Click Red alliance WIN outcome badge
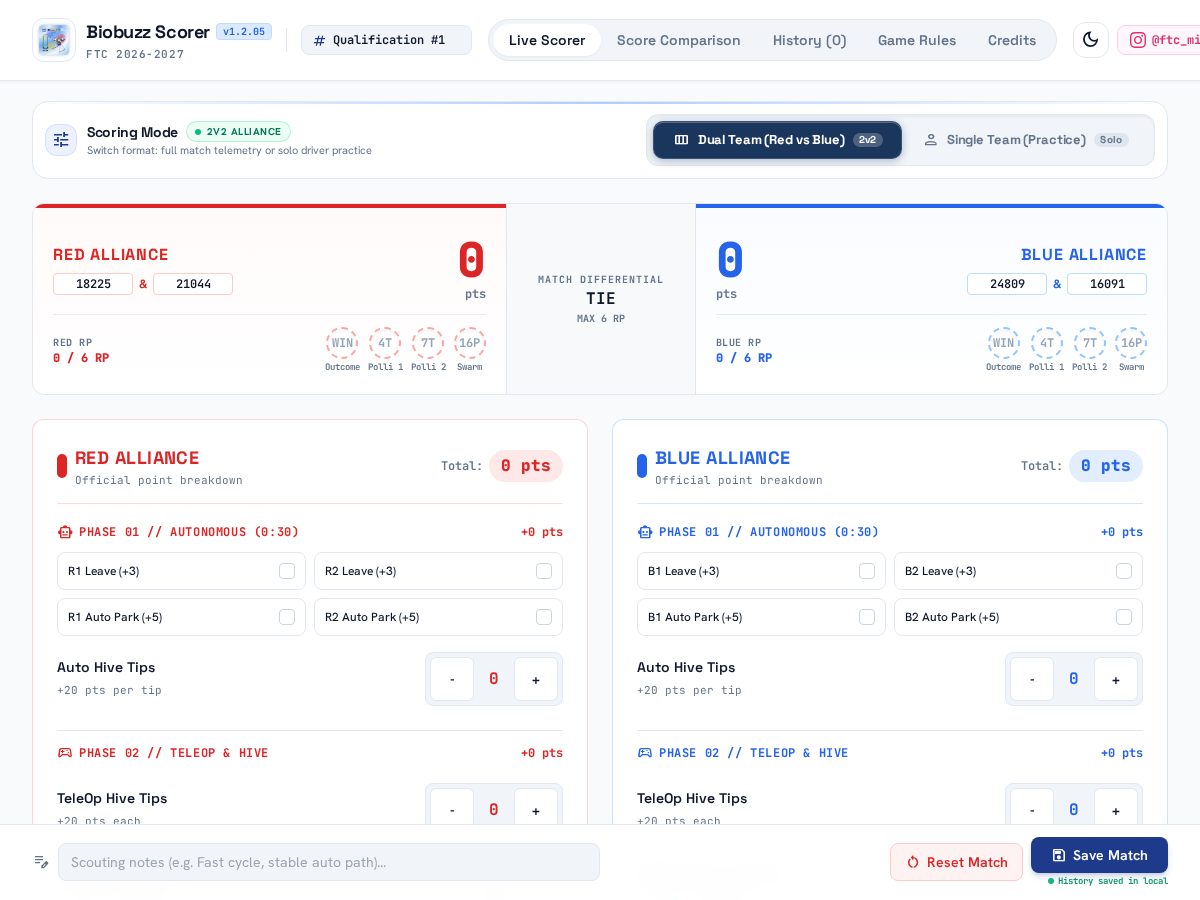 point(342,343)
